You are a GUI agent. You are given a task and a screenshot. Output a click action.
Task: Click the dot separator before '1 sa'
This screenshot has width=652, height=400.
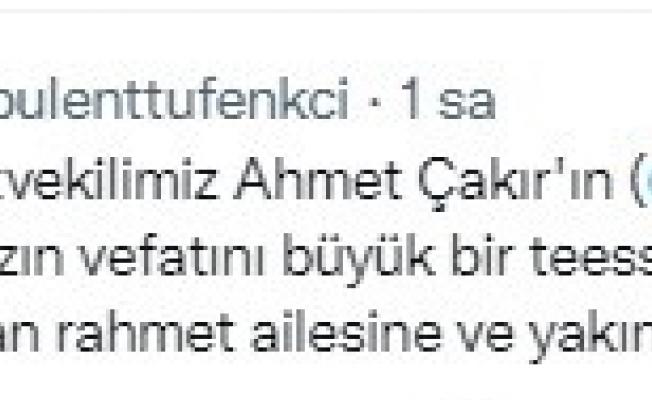375,101
